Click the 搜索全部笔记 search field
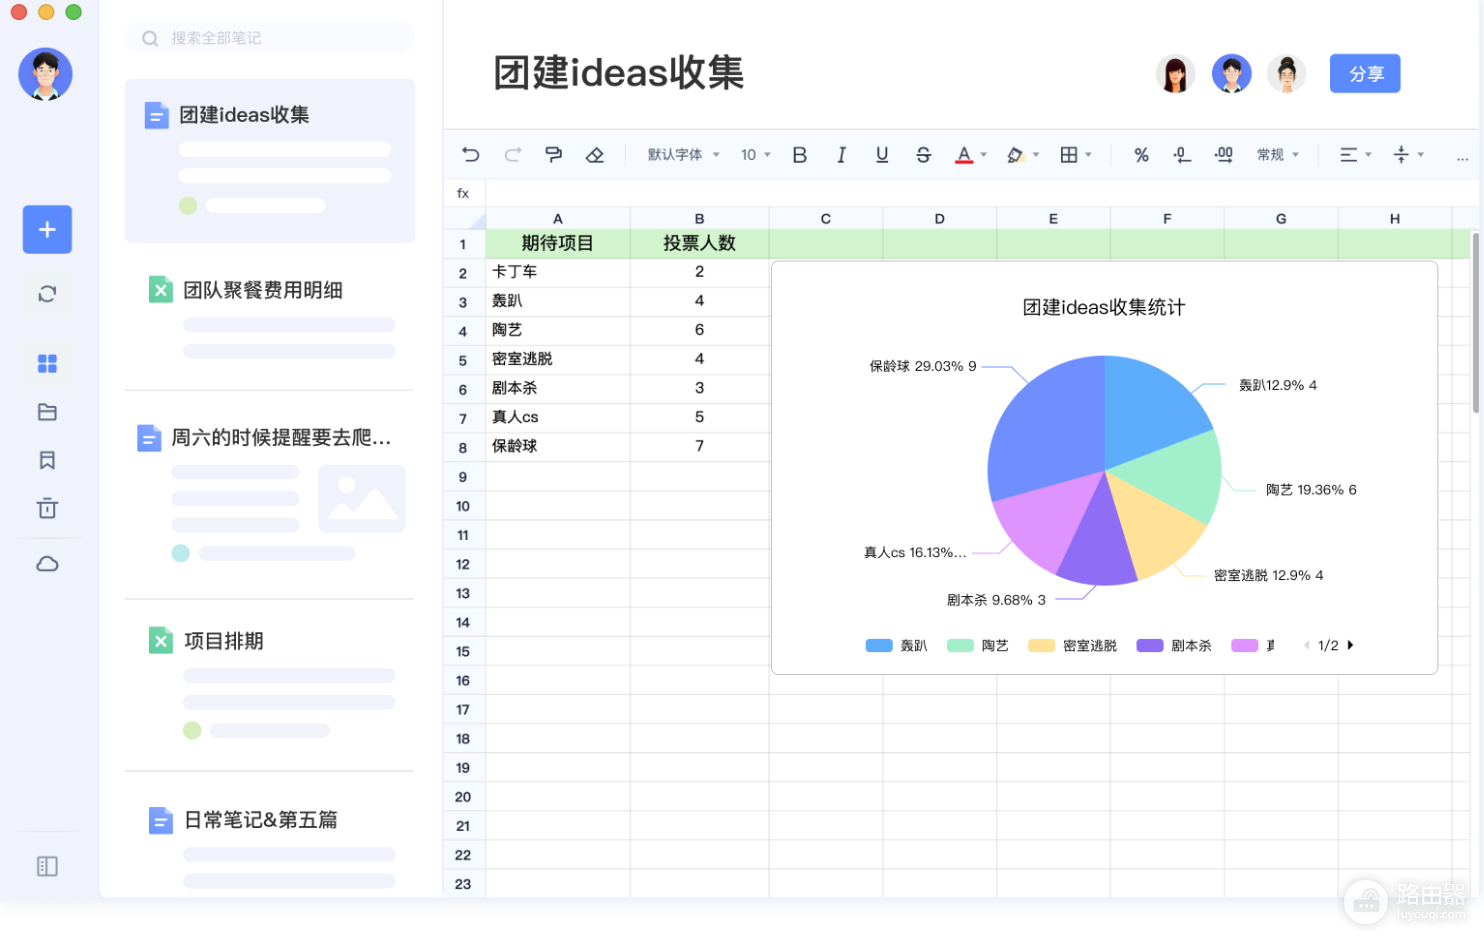This screenshot has width=1484, height=942. point(270,38)
